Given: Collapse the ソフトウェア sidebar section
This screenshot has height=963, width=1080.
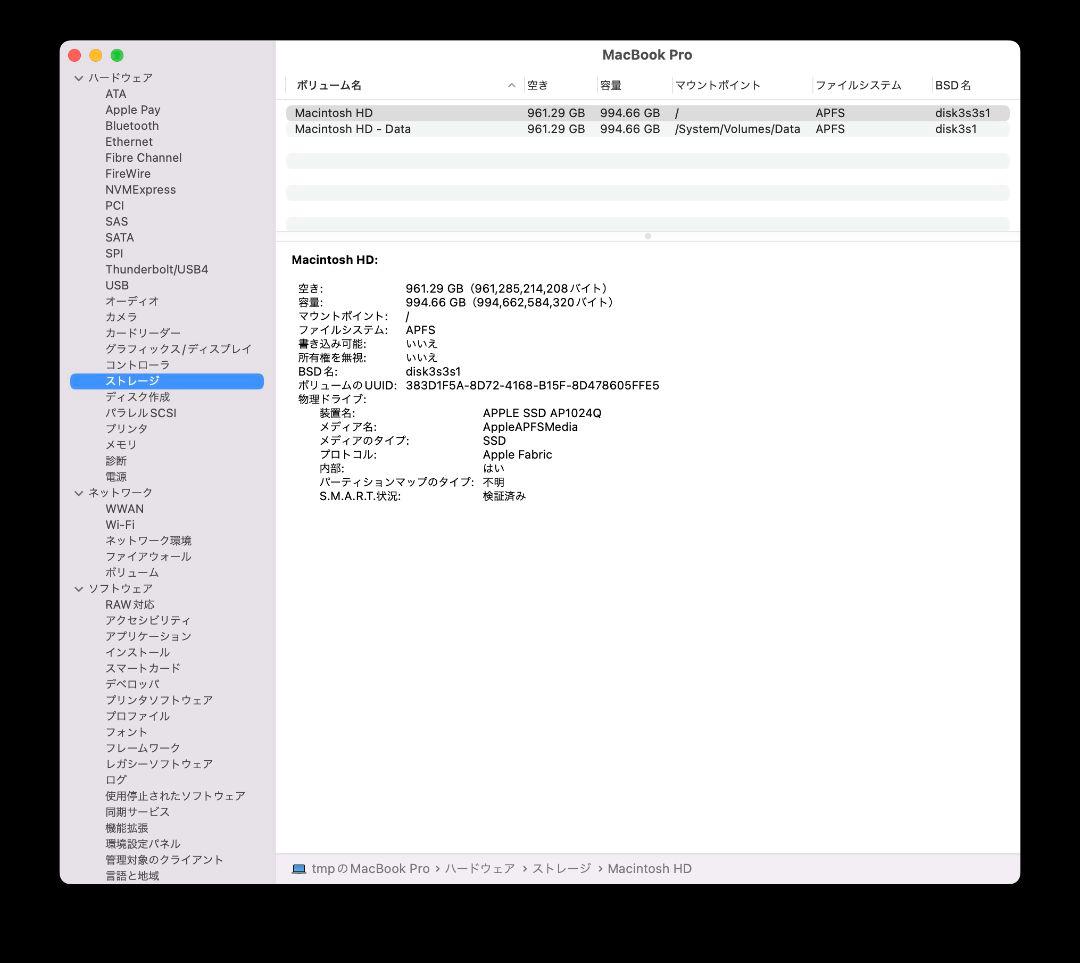Looking at the screenshot, I should (78, 588).
